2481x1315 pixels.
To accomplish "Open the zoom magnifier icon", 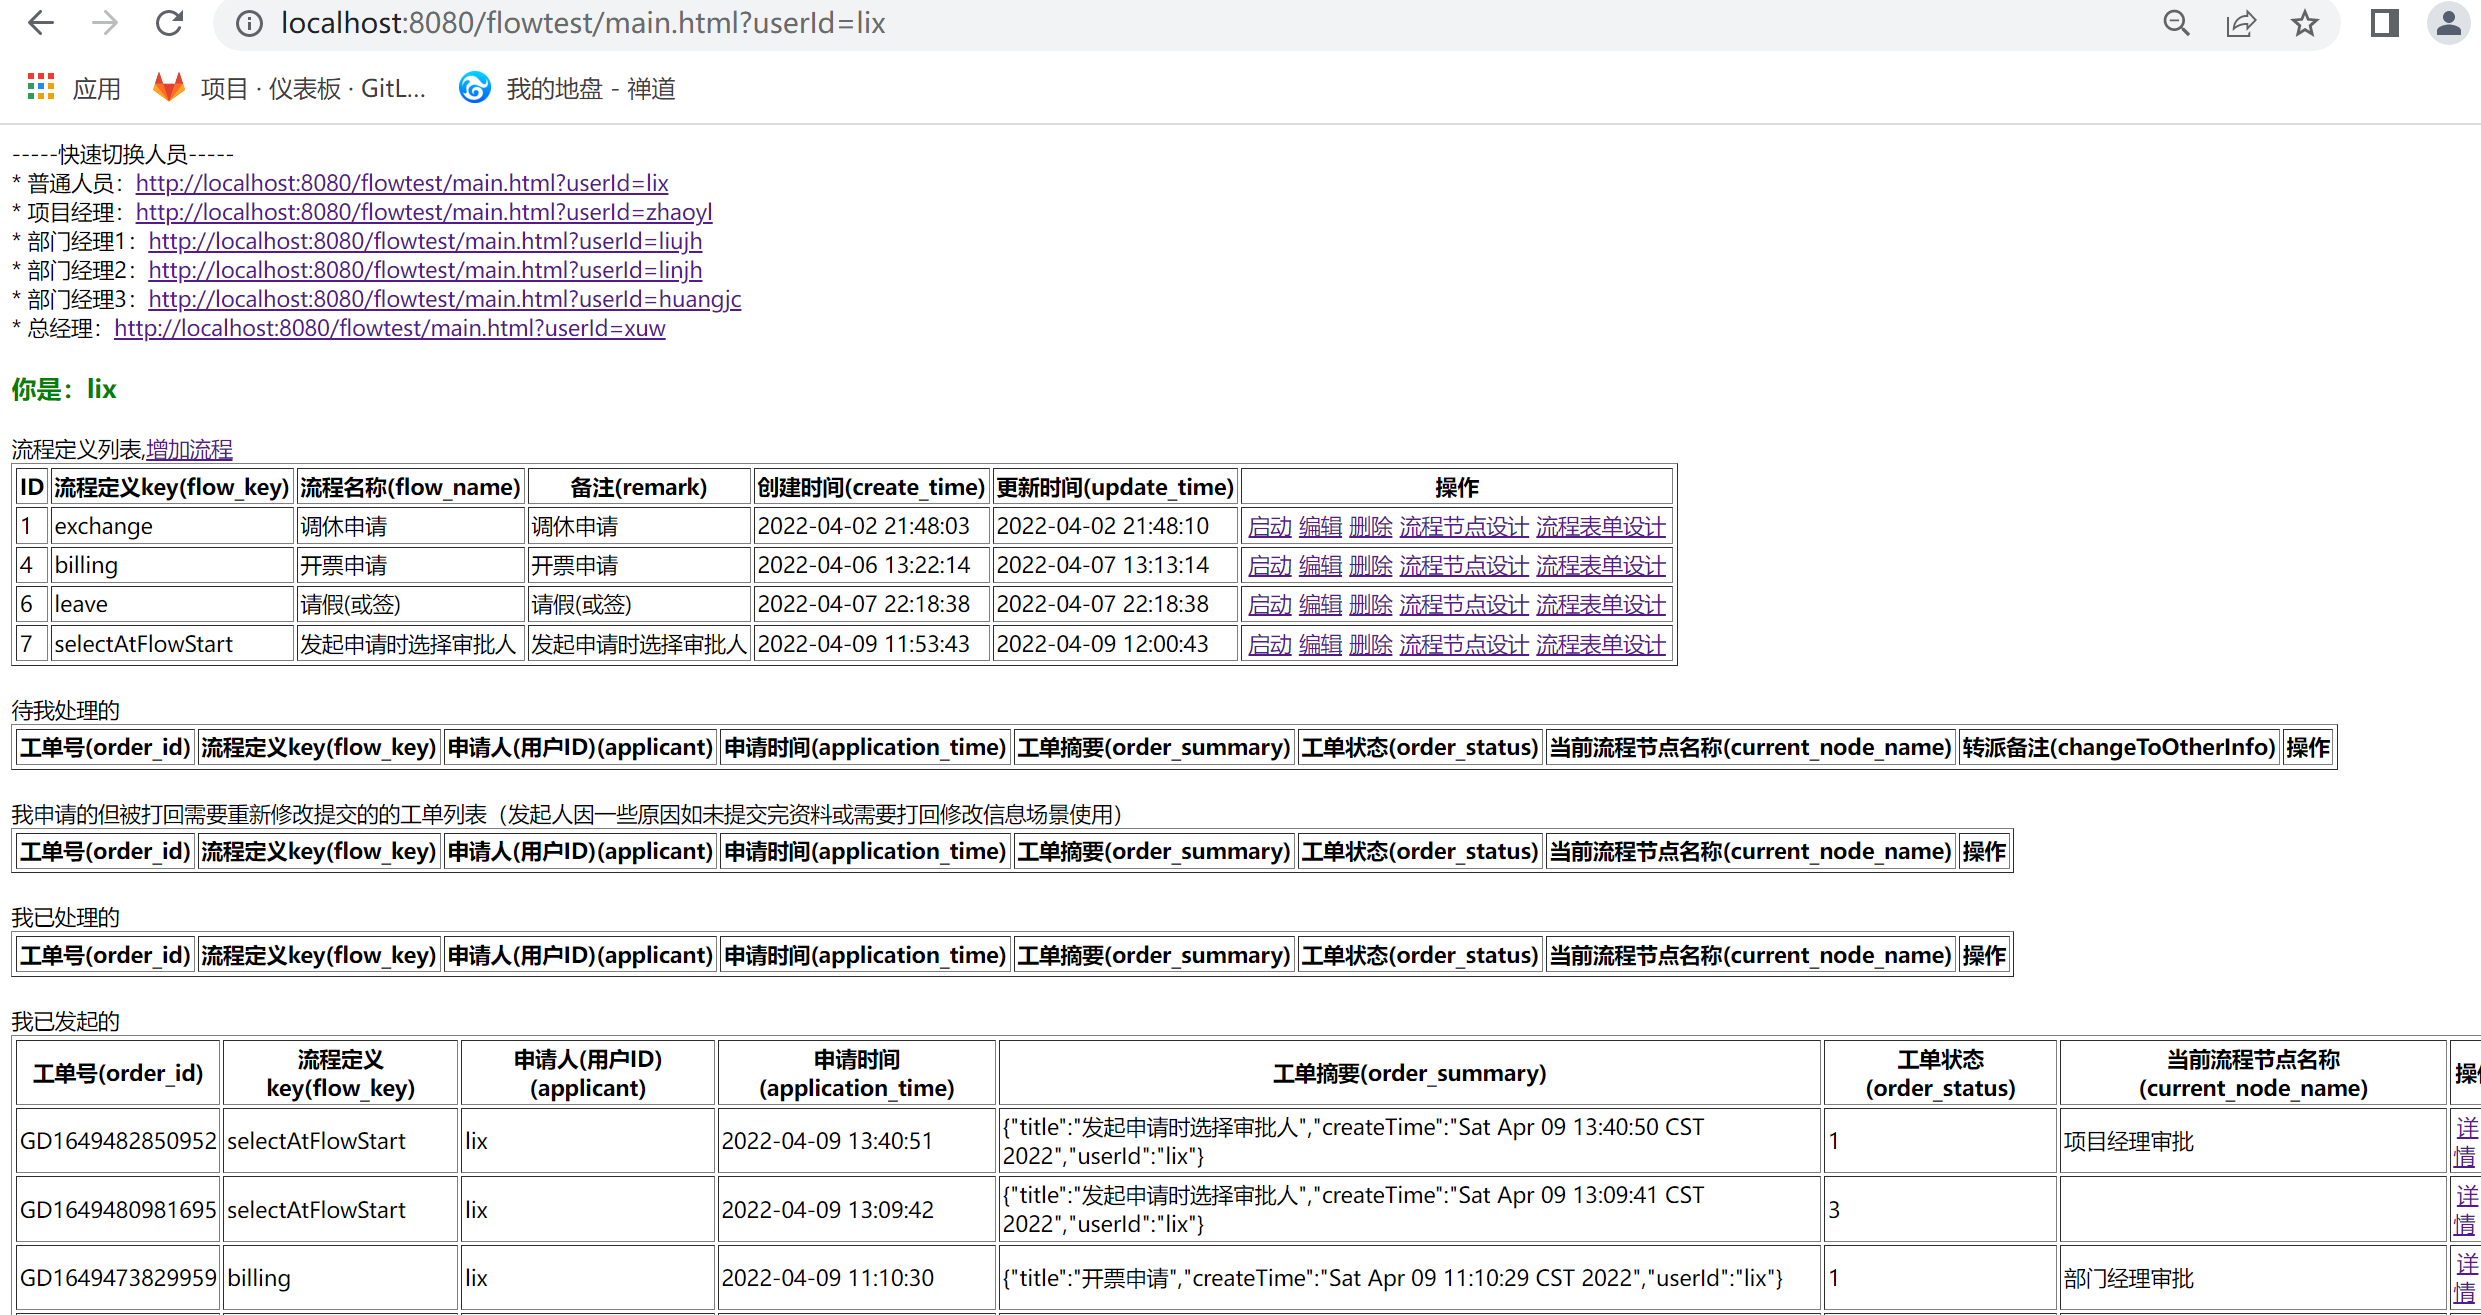I will coord(2176,23).
